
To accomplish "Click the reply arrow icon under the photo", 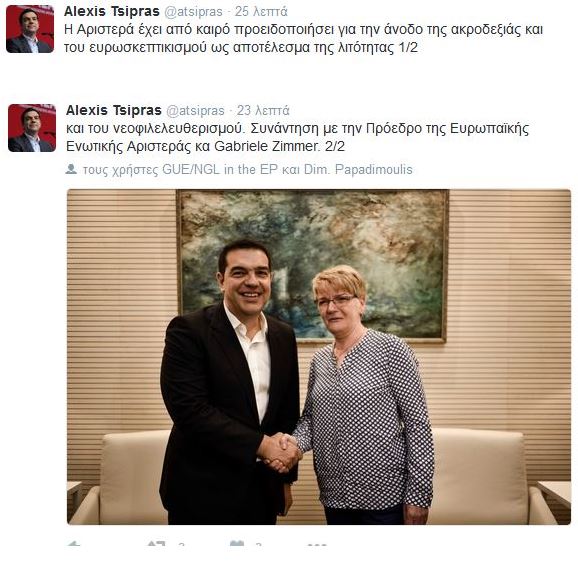I will [74, 544].
